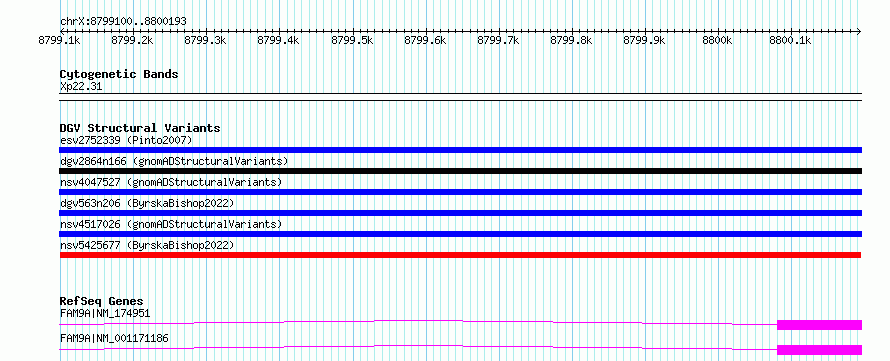Click the 8799.2k ruler tick label
This screenshot has height=361, width=890.
132,40
